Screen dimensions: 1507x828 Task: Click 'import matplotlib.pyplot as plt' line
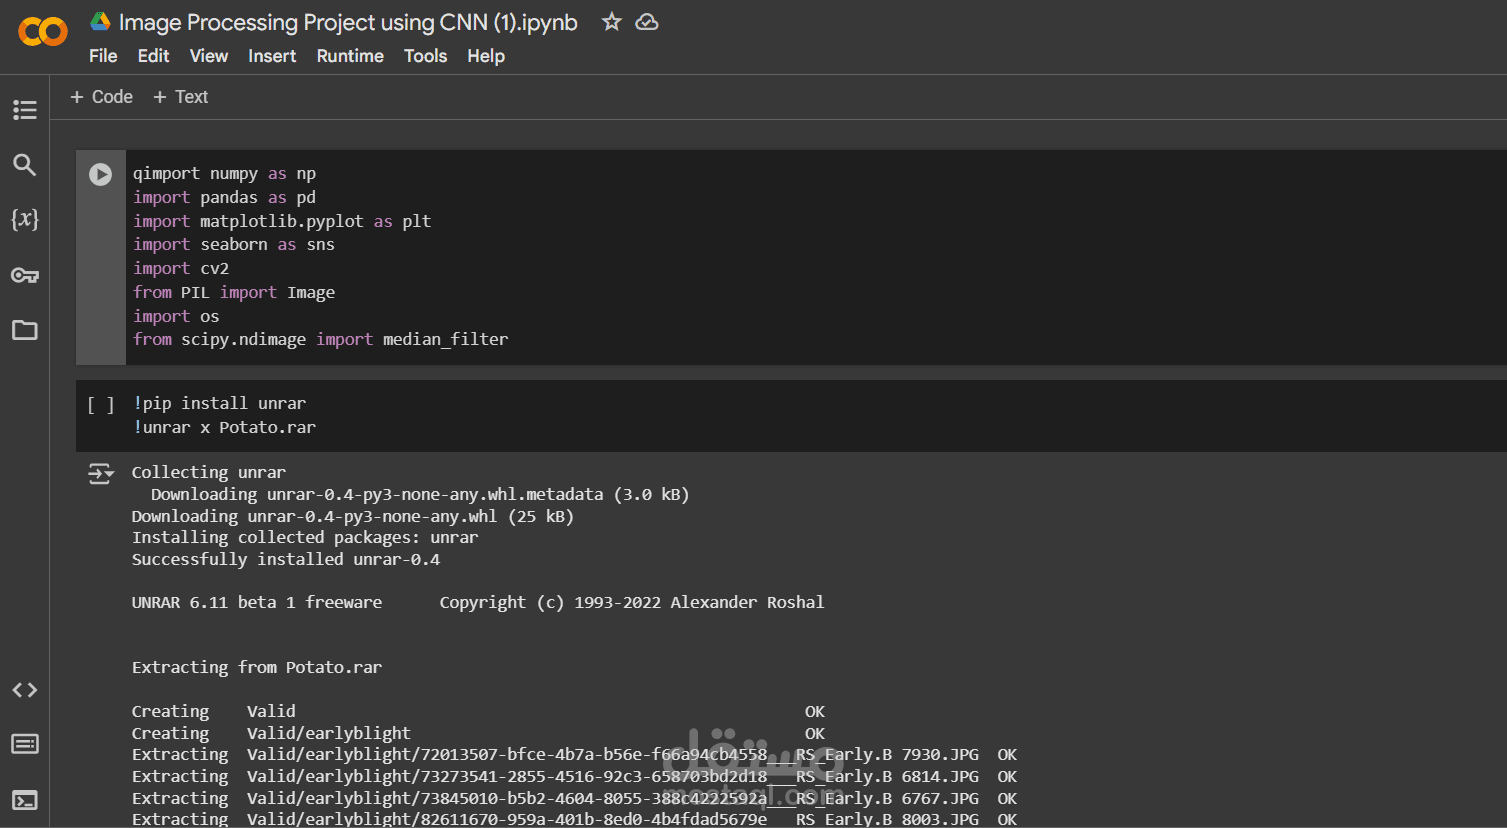click(282, 221)
